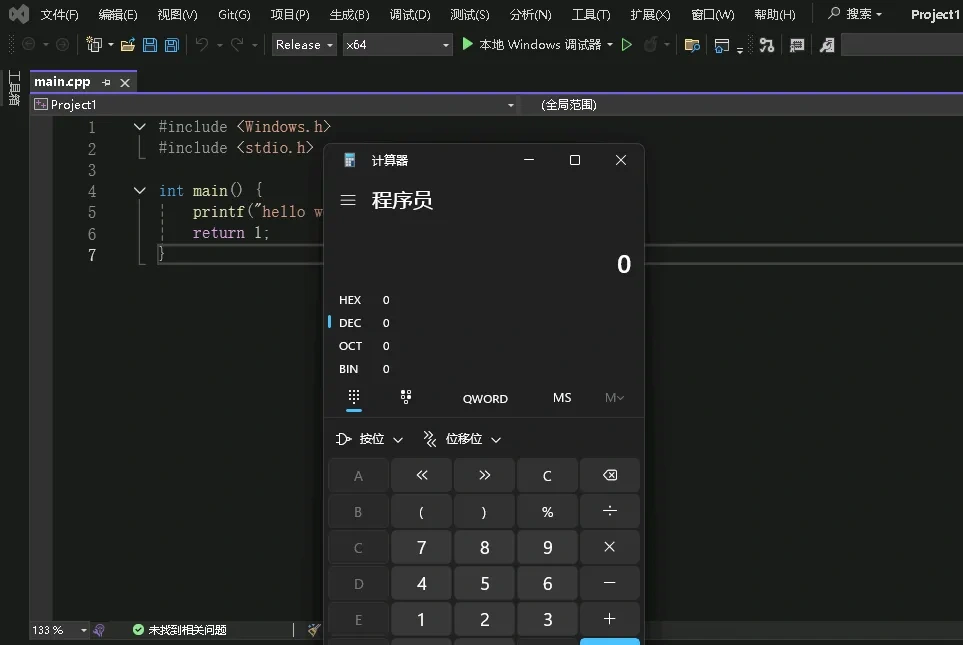
Task: Open the Project1 scope dropdown
Action: click(x=274, y=105)
